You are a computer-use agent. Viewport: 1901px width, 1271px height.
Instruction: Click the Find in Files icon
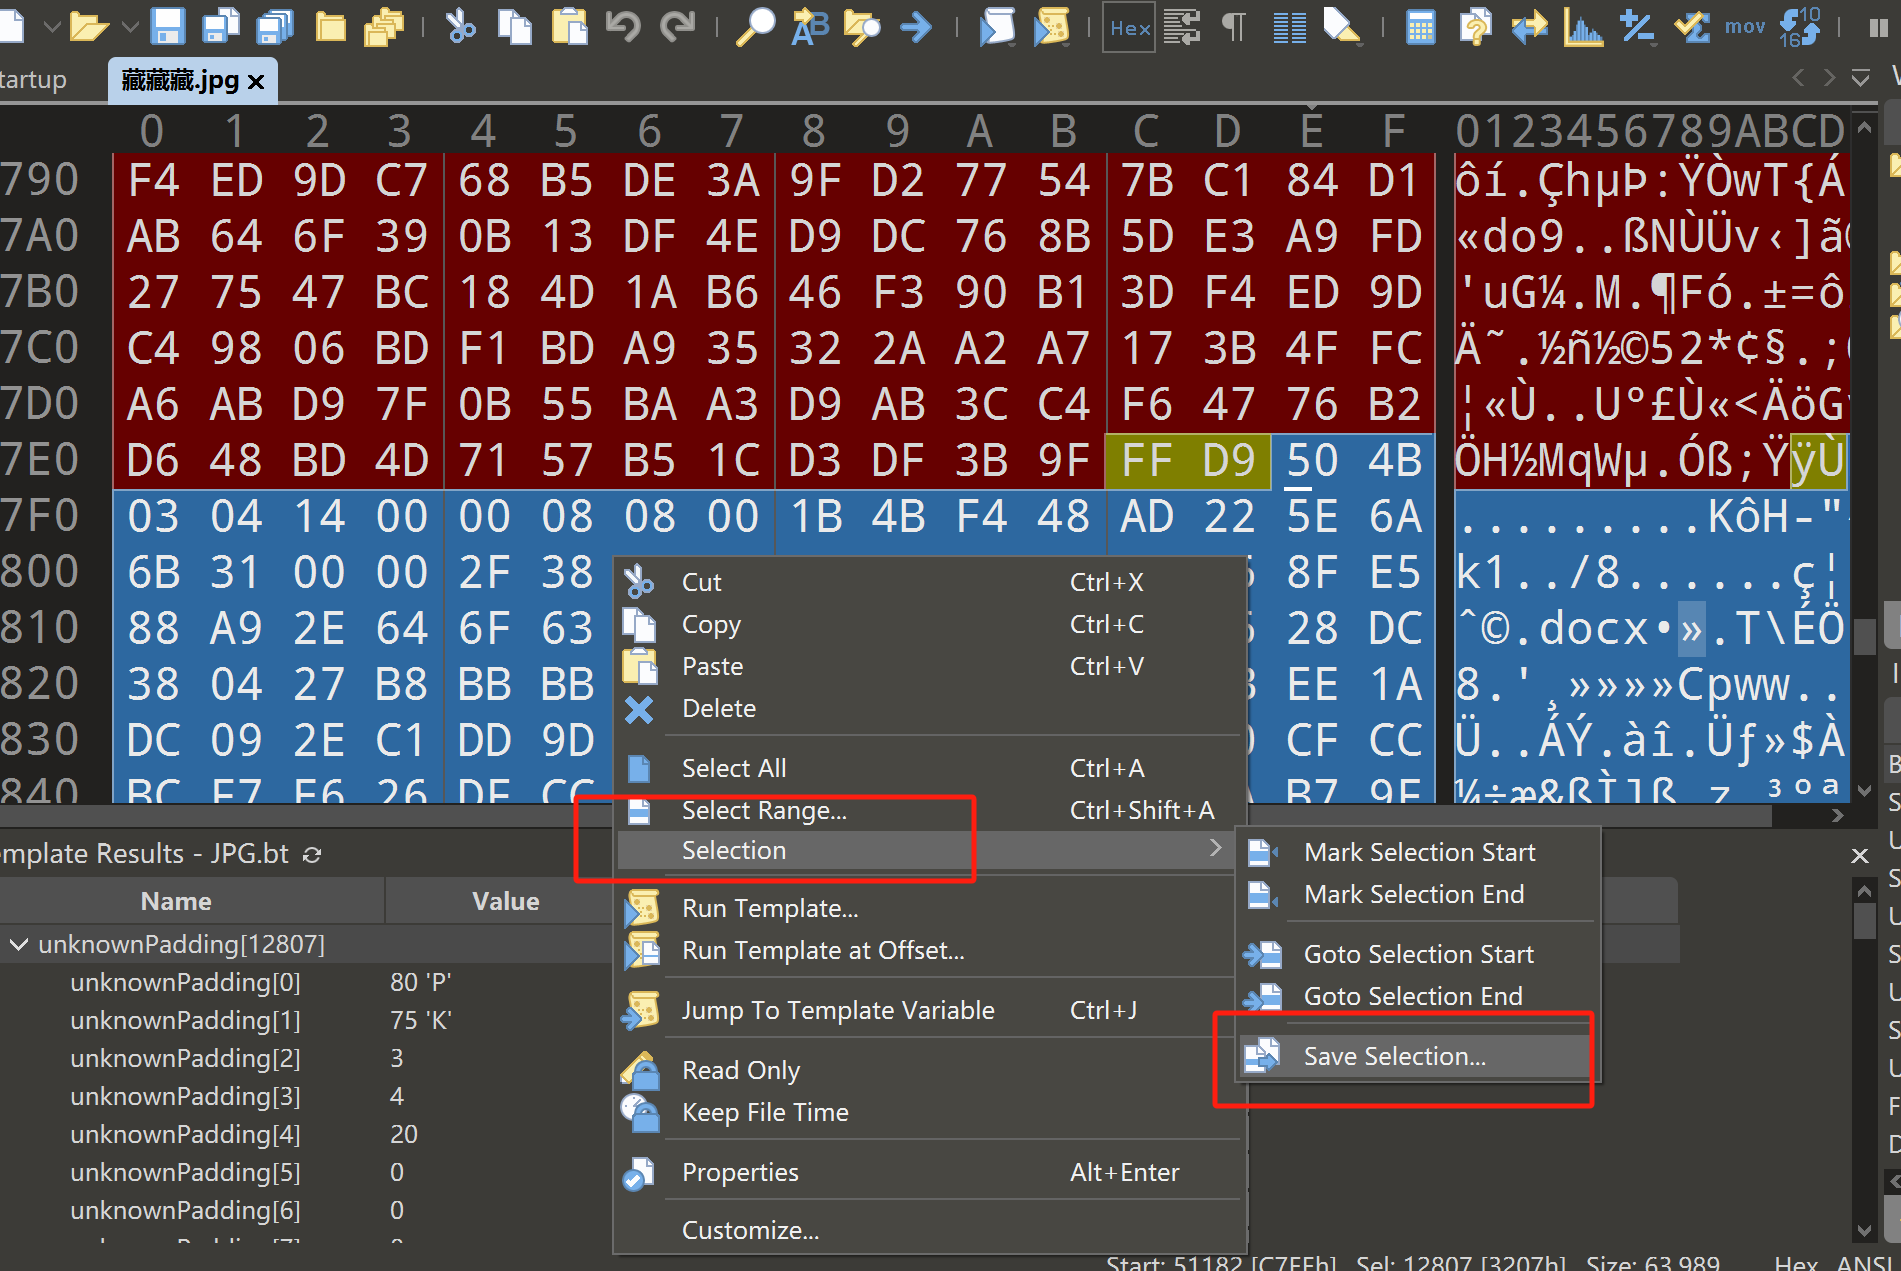[x=862, y=27]
